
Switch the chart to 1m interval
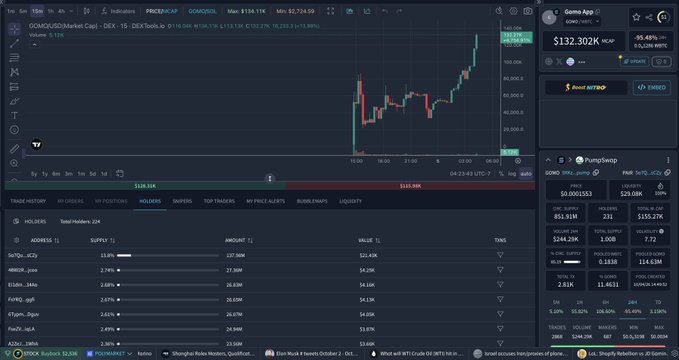pyautogui.click(x=11, y=11)
